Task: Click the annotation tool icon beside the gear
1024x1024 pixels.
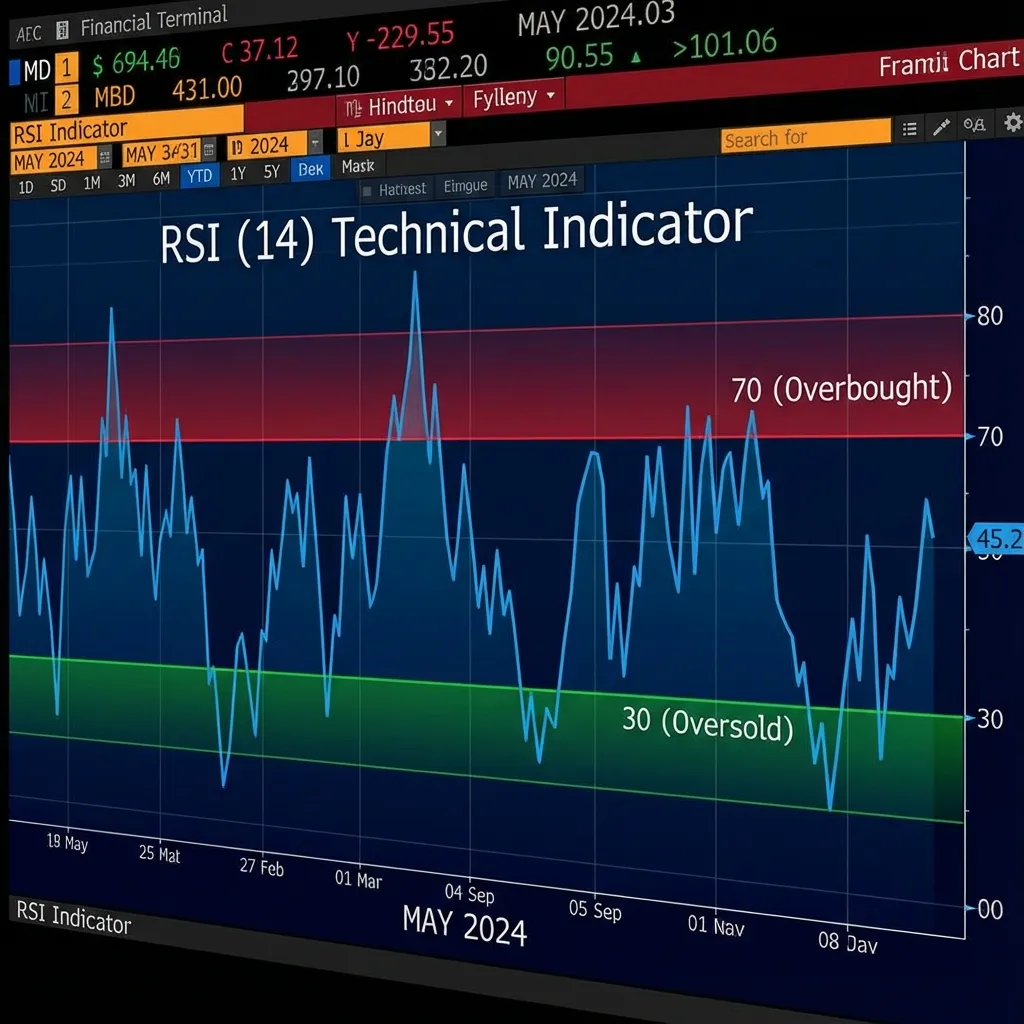Action: click(976, 125)
